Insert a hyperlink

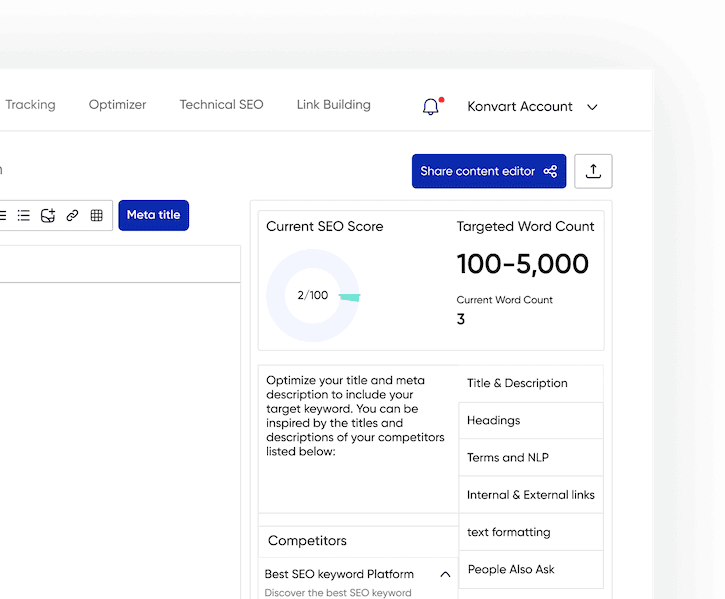(x=72, y=216)
